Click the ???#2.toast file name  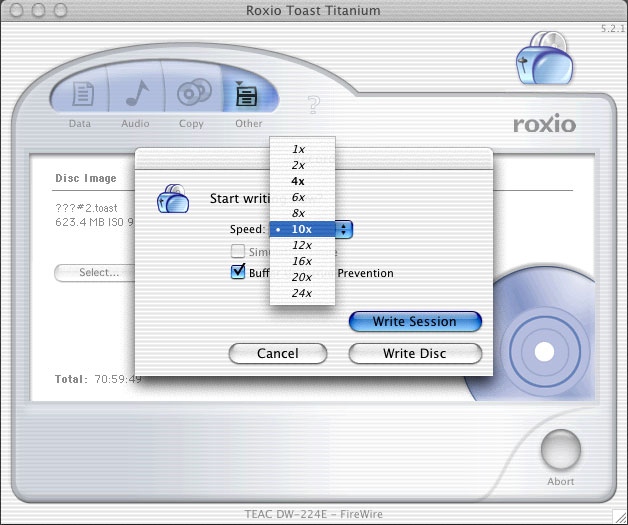[86, 208]
